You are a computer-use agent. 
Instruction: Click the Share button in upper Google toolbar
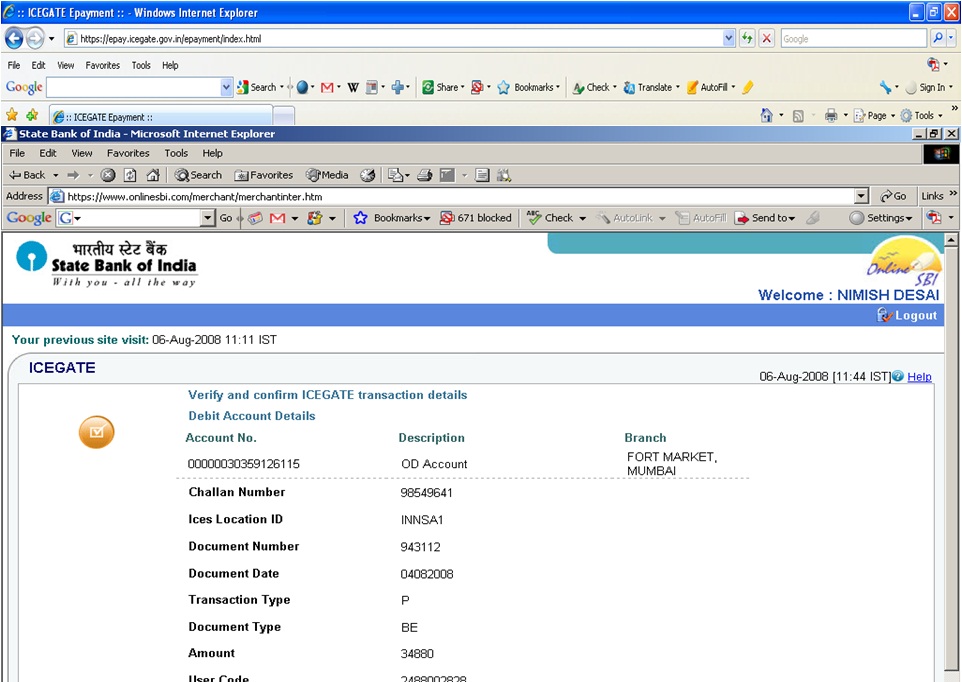click(442, 88)
